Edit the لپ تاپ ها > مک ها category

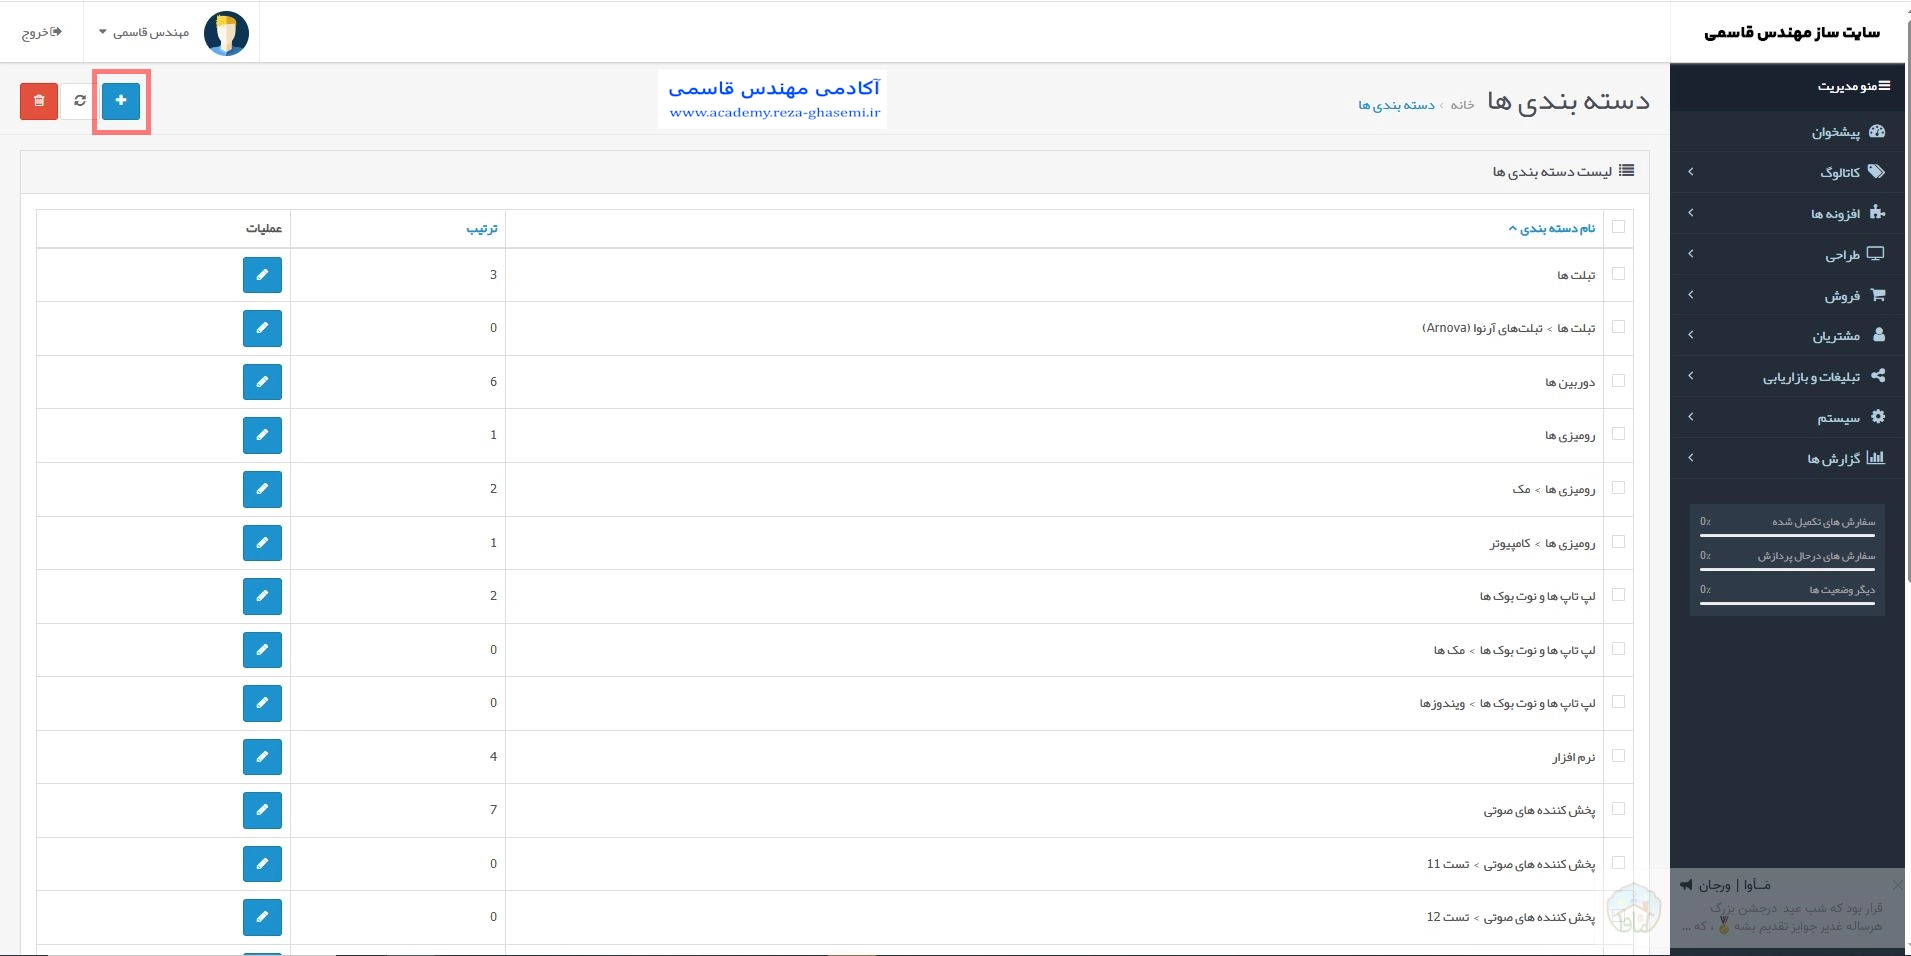[x=262, y=650]
